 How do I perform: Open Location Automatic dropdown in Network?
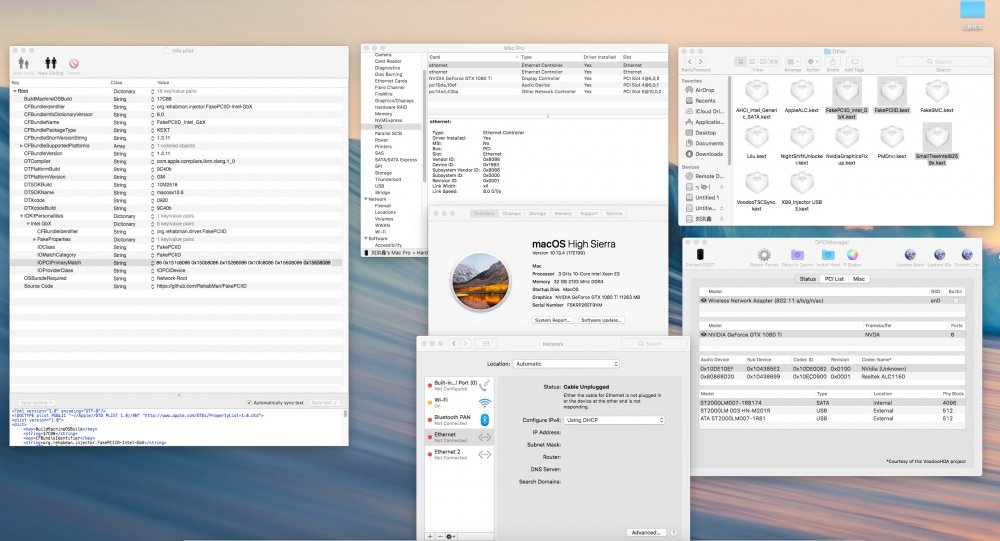[x=566, y=364]
